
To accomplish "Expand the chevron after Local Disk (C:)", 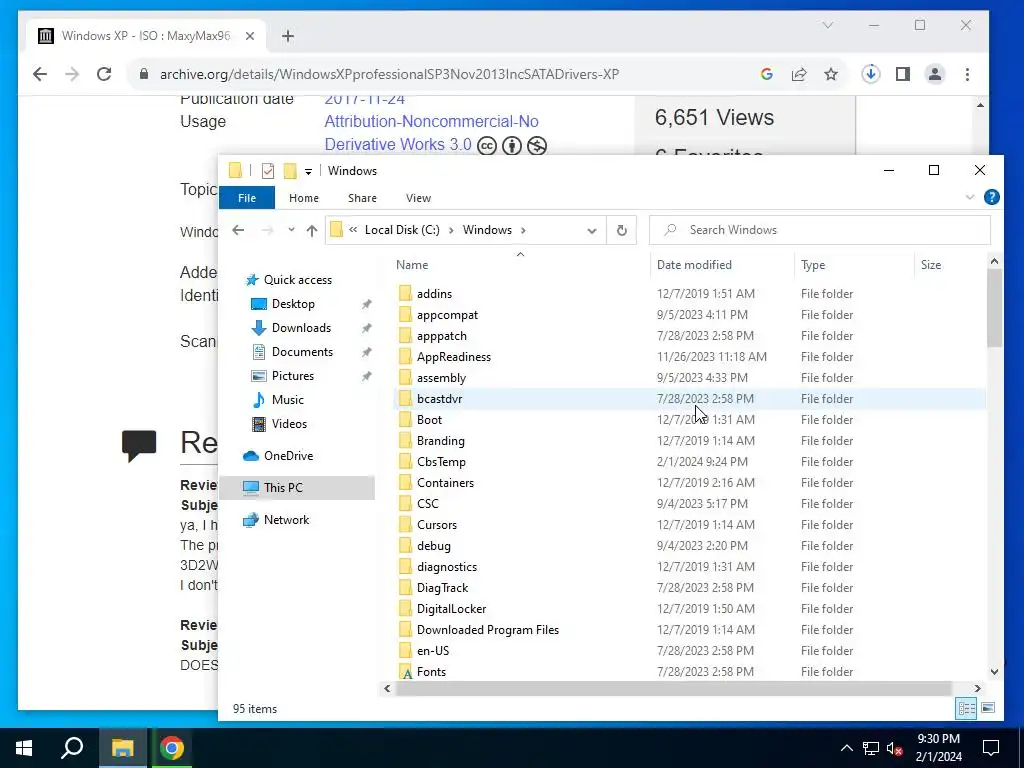I will coord(451,230).
